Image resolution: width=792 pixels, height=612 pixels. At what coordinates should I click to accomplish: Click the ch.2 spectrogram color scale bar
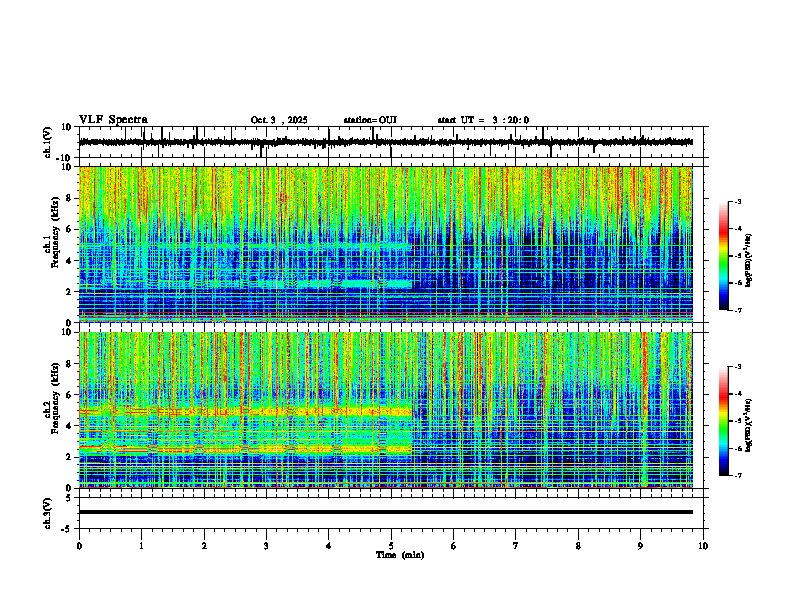pyautogui.click(x=724, y=421)
